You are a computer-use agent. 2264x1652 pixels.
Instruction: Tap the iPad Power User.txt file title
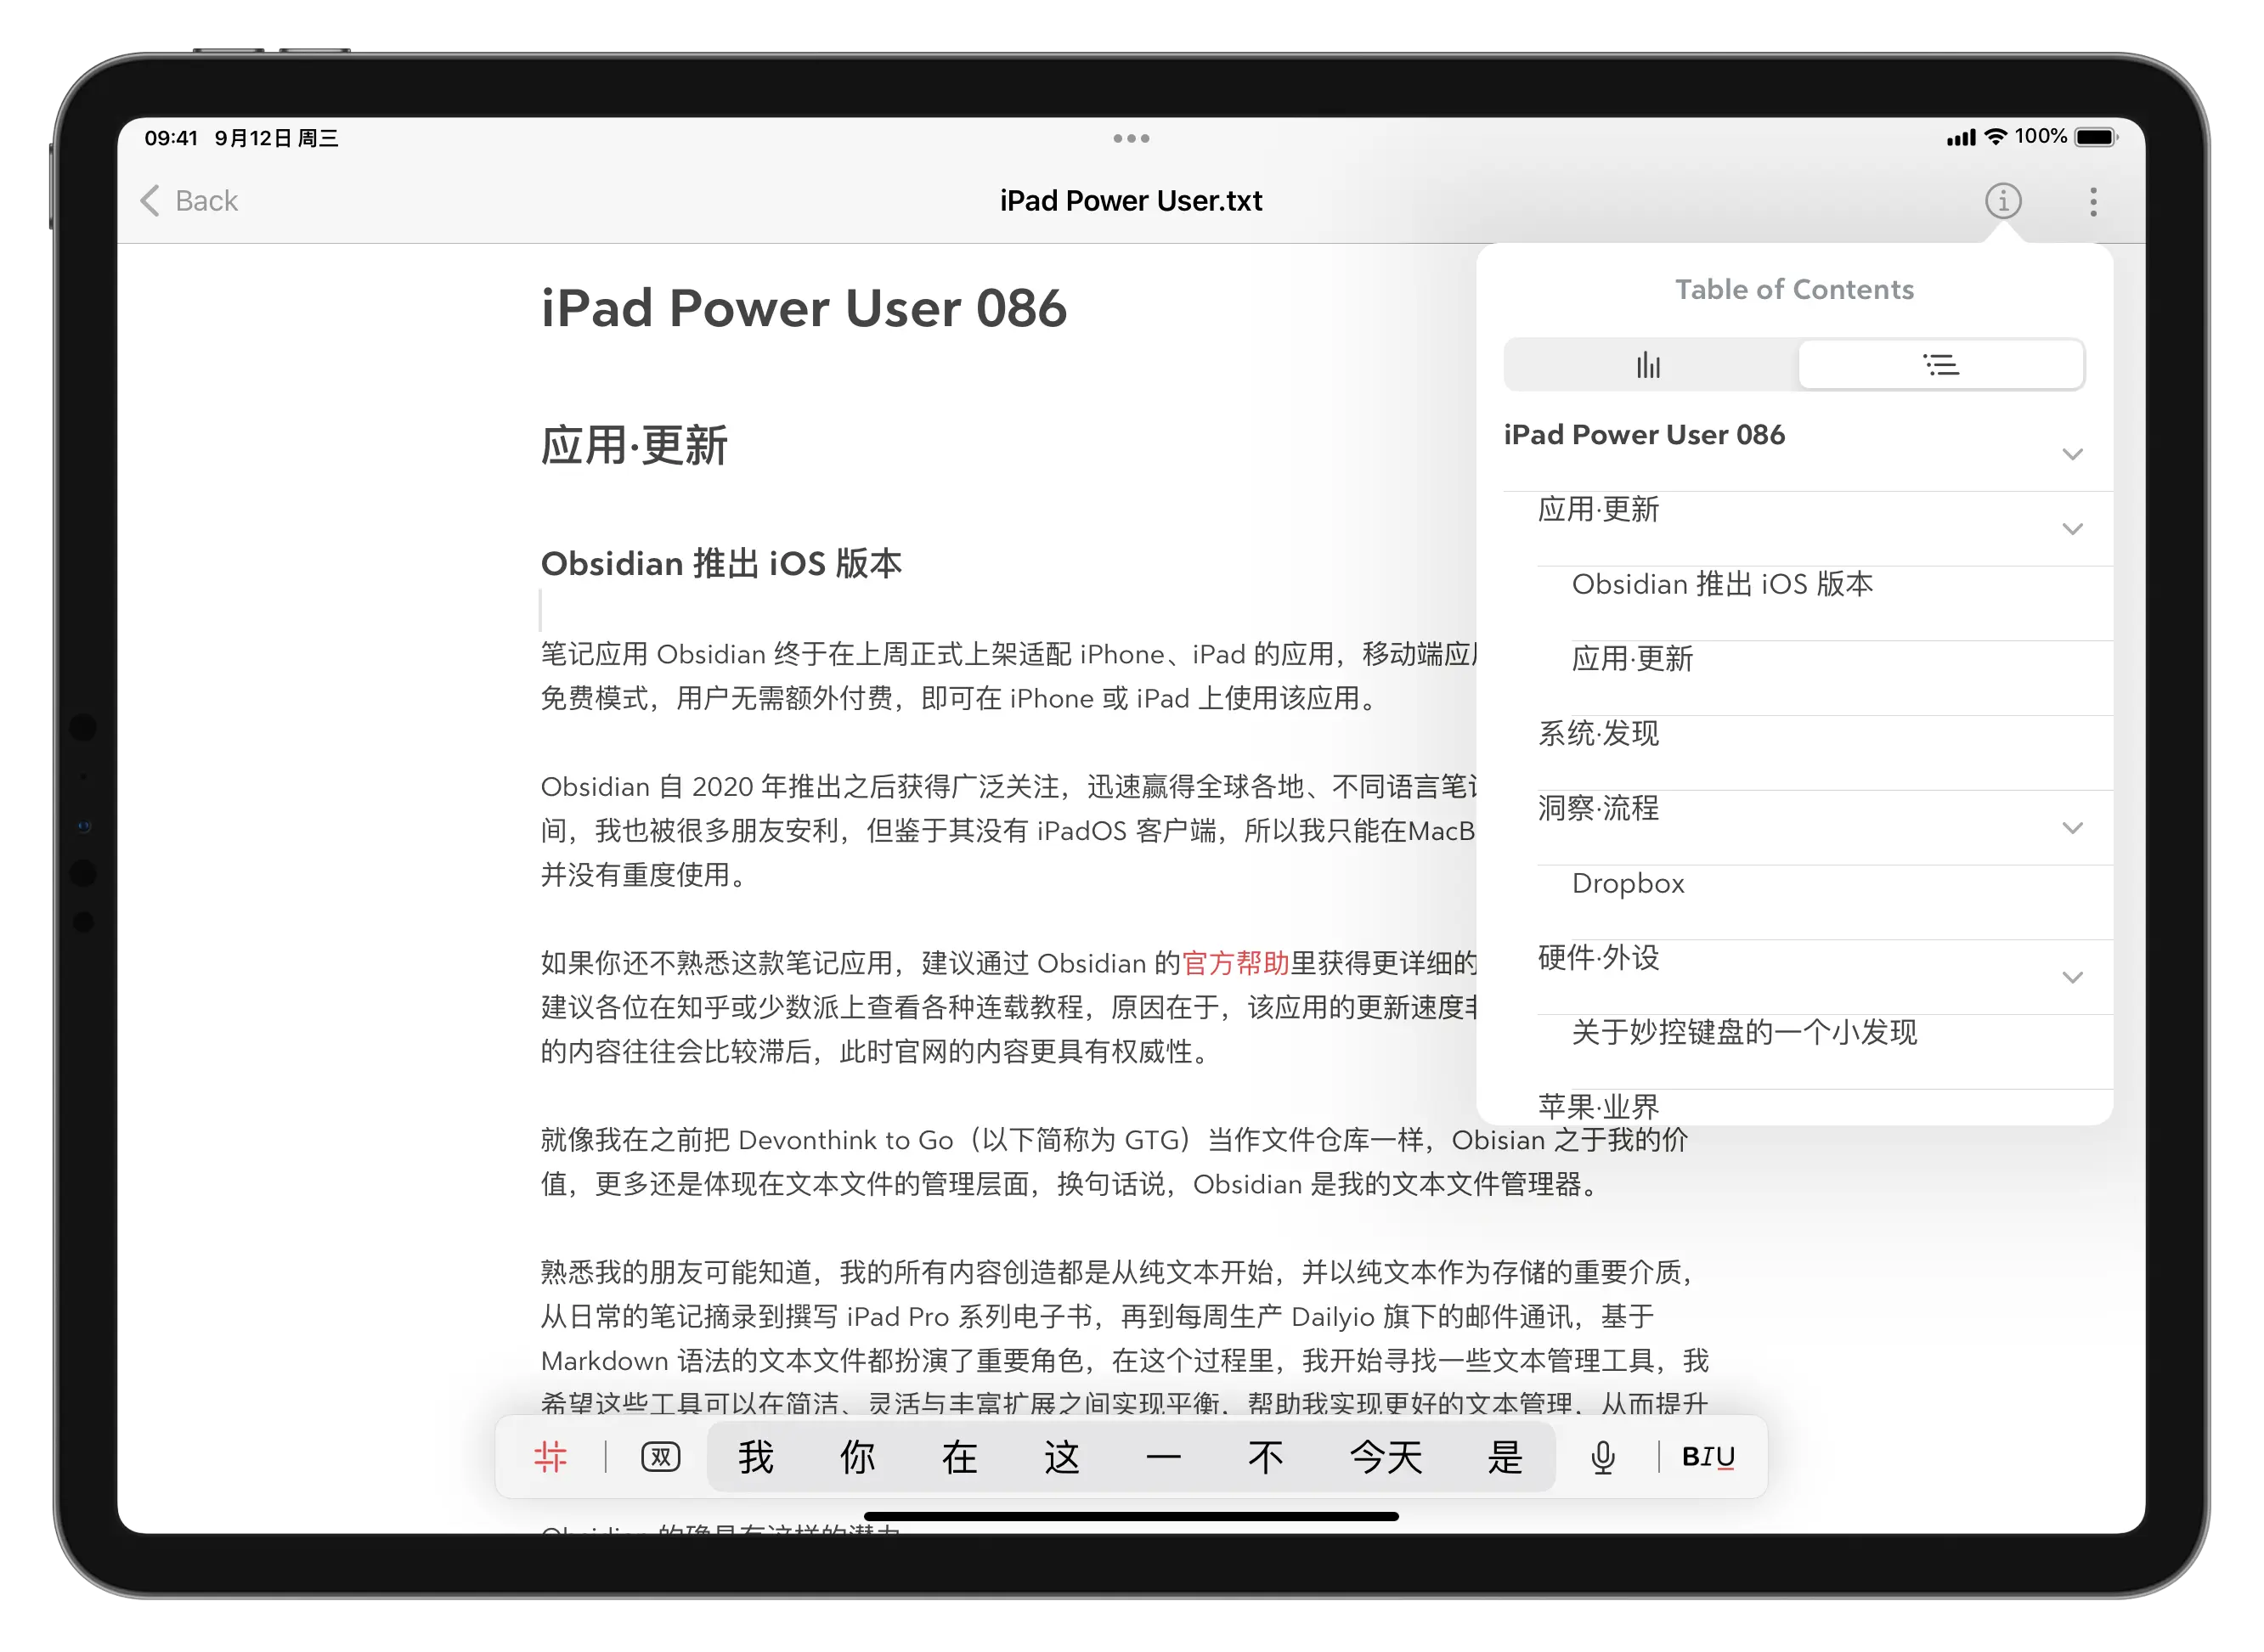[1131, 201]
